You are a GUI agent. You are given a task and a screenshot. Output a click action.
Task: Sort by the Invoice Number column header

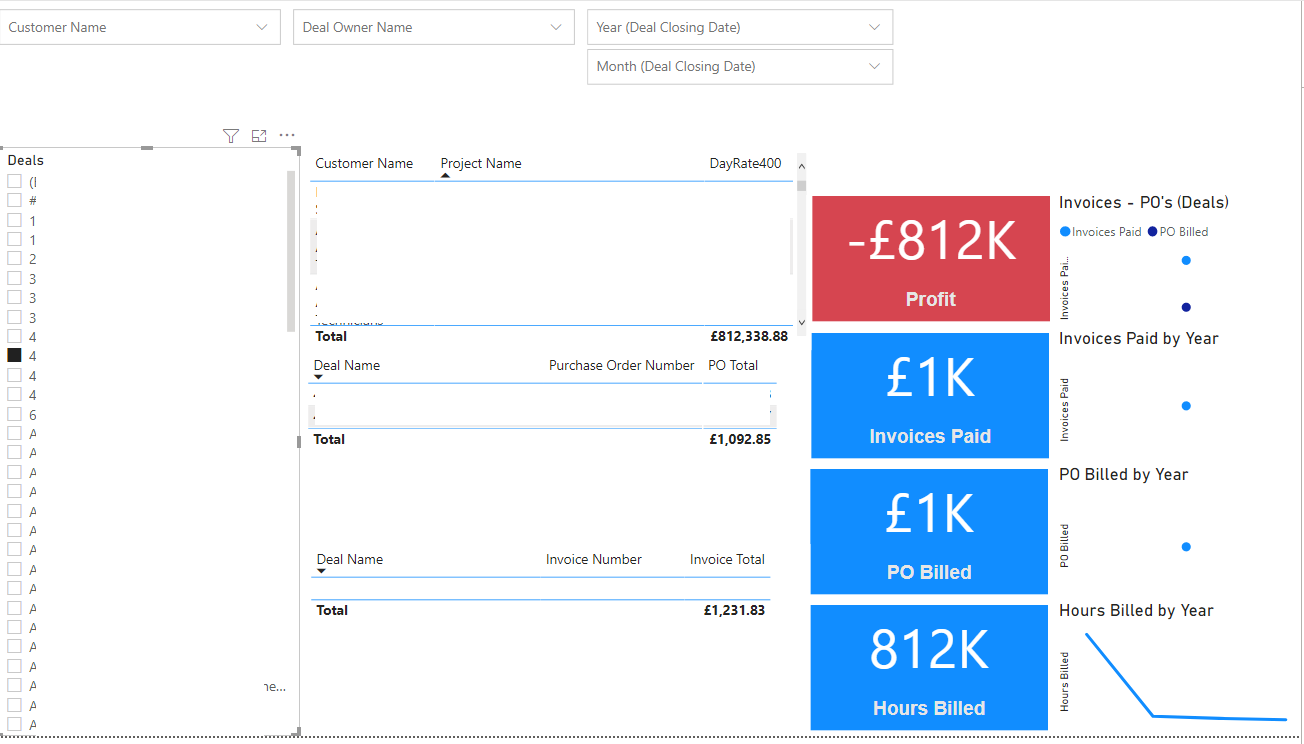coord(594,559)
